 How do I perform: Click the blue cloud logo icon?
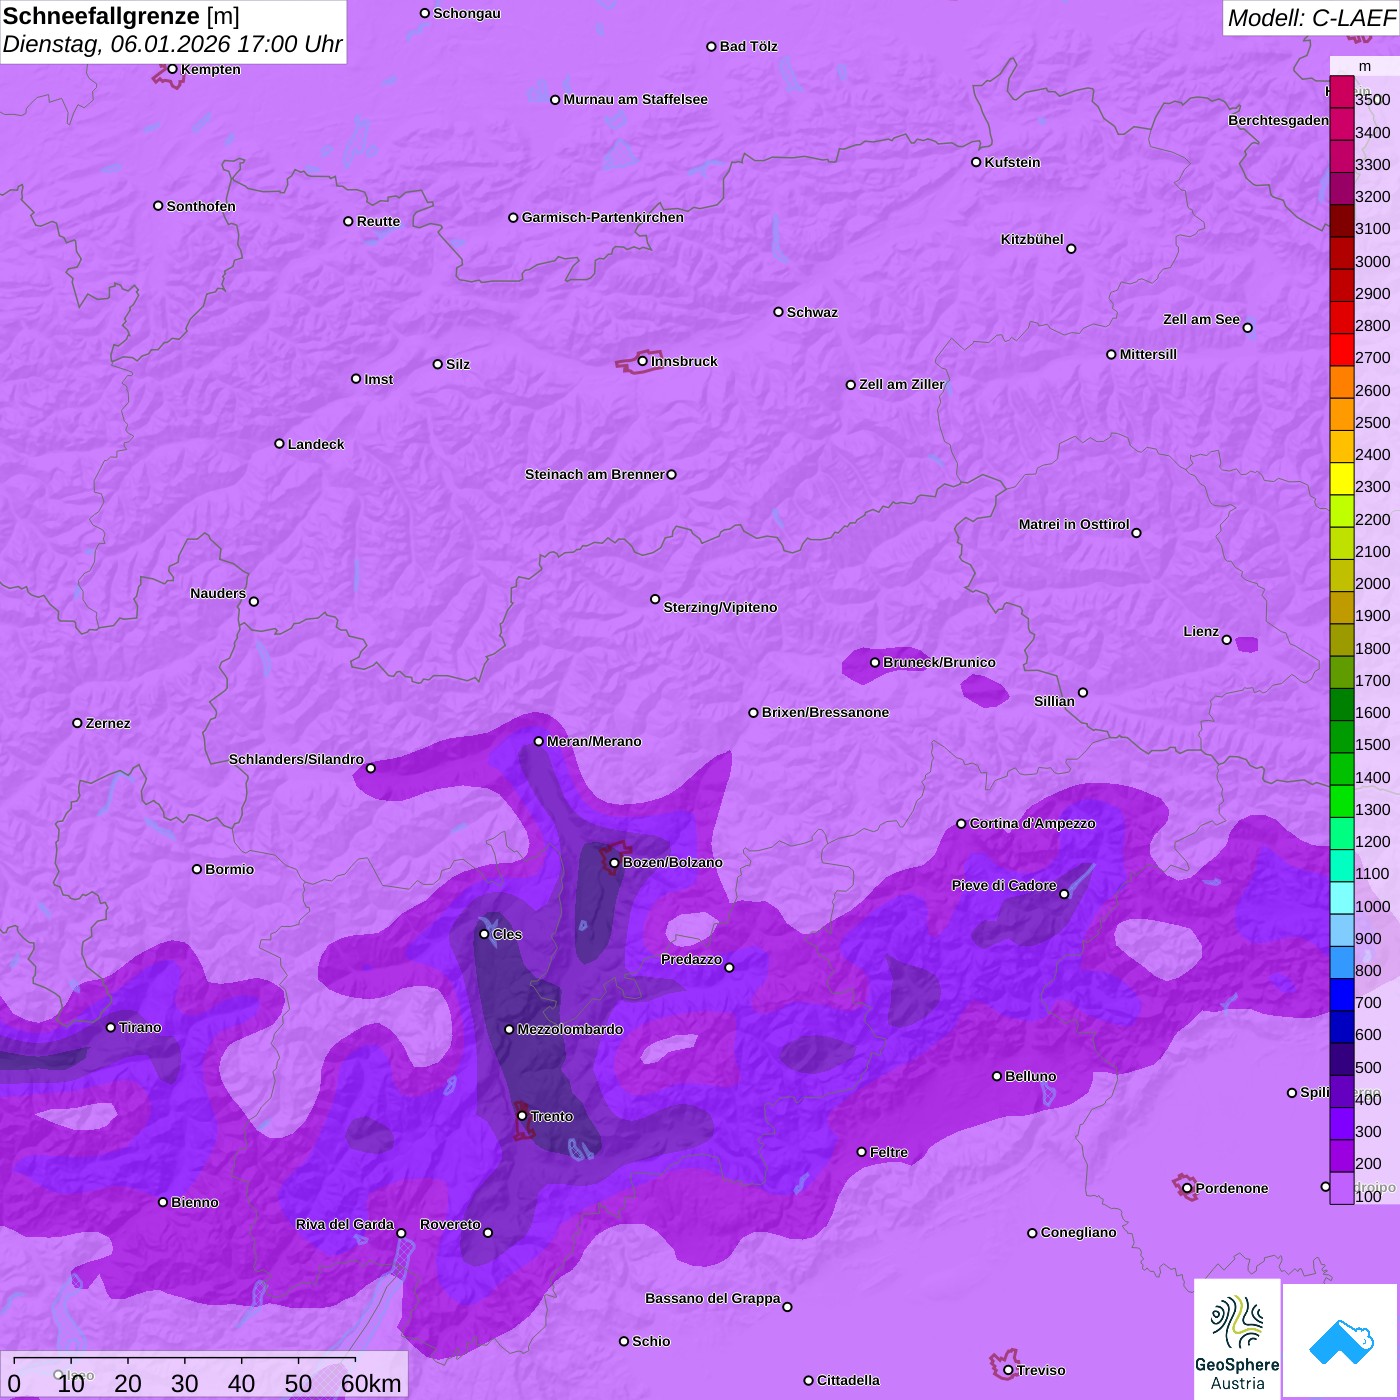click(1341, 1341)
